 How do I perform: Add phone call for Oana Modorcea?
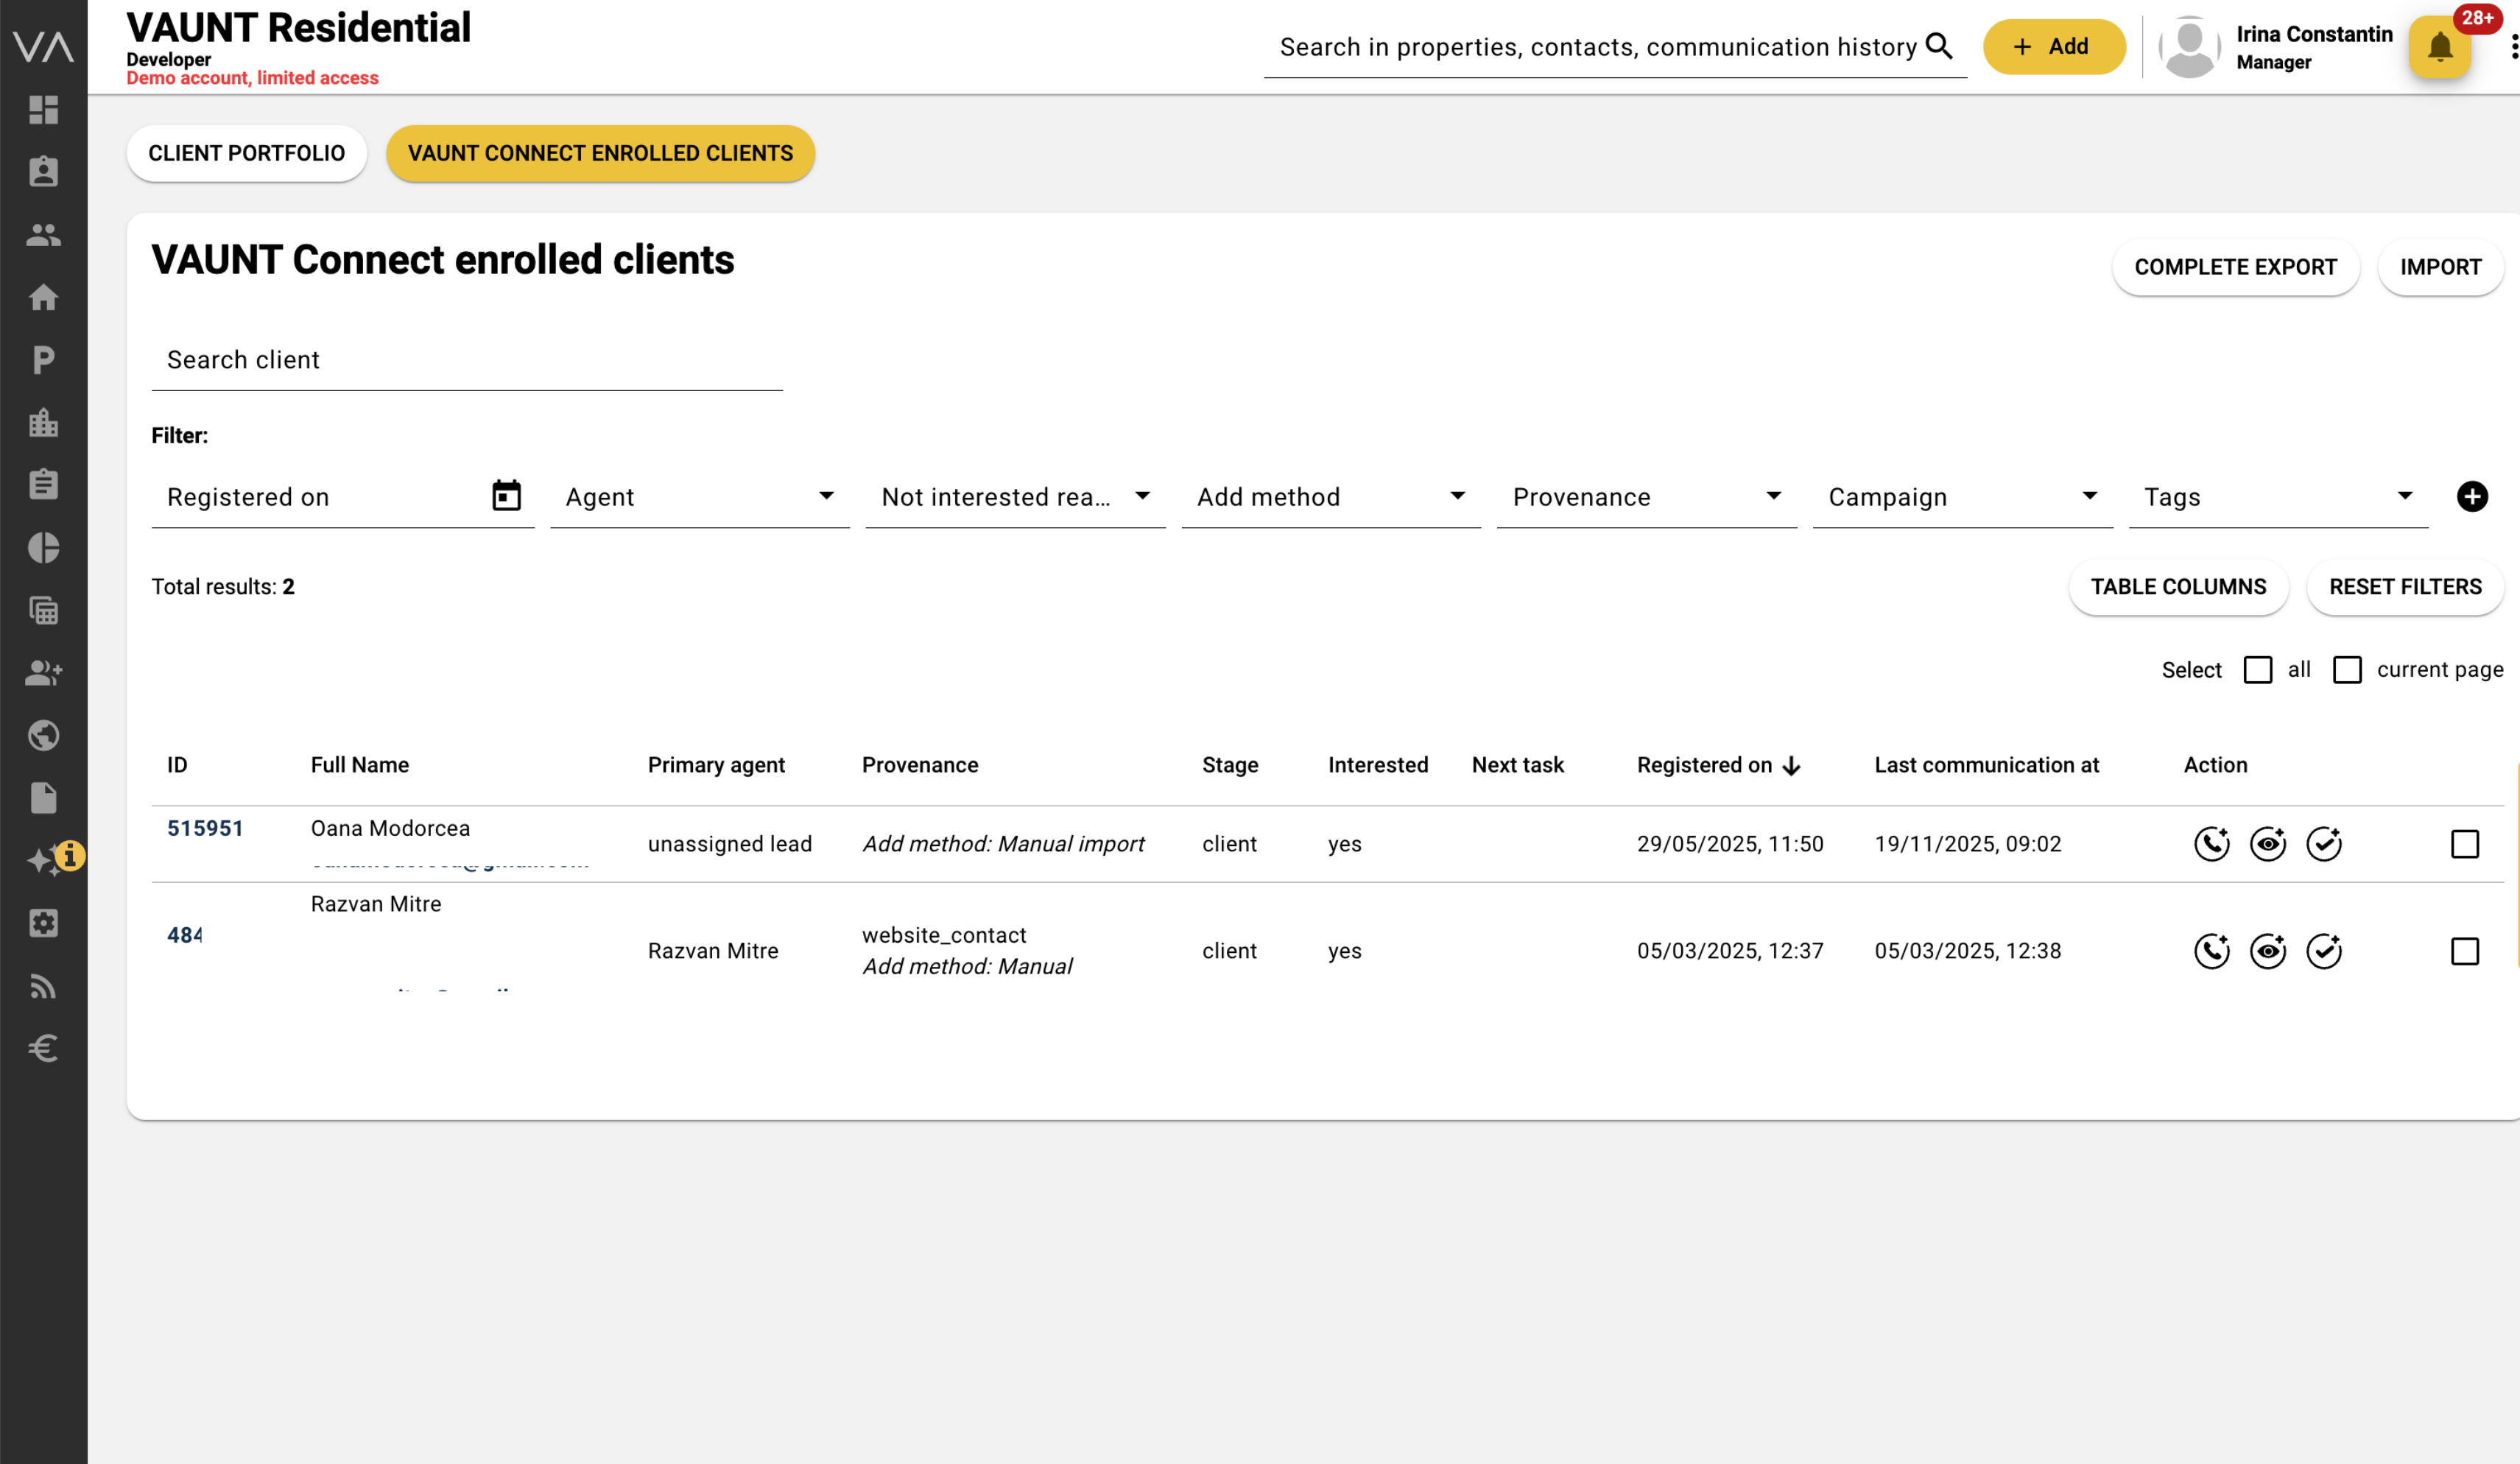click(x=2211, y=843)
